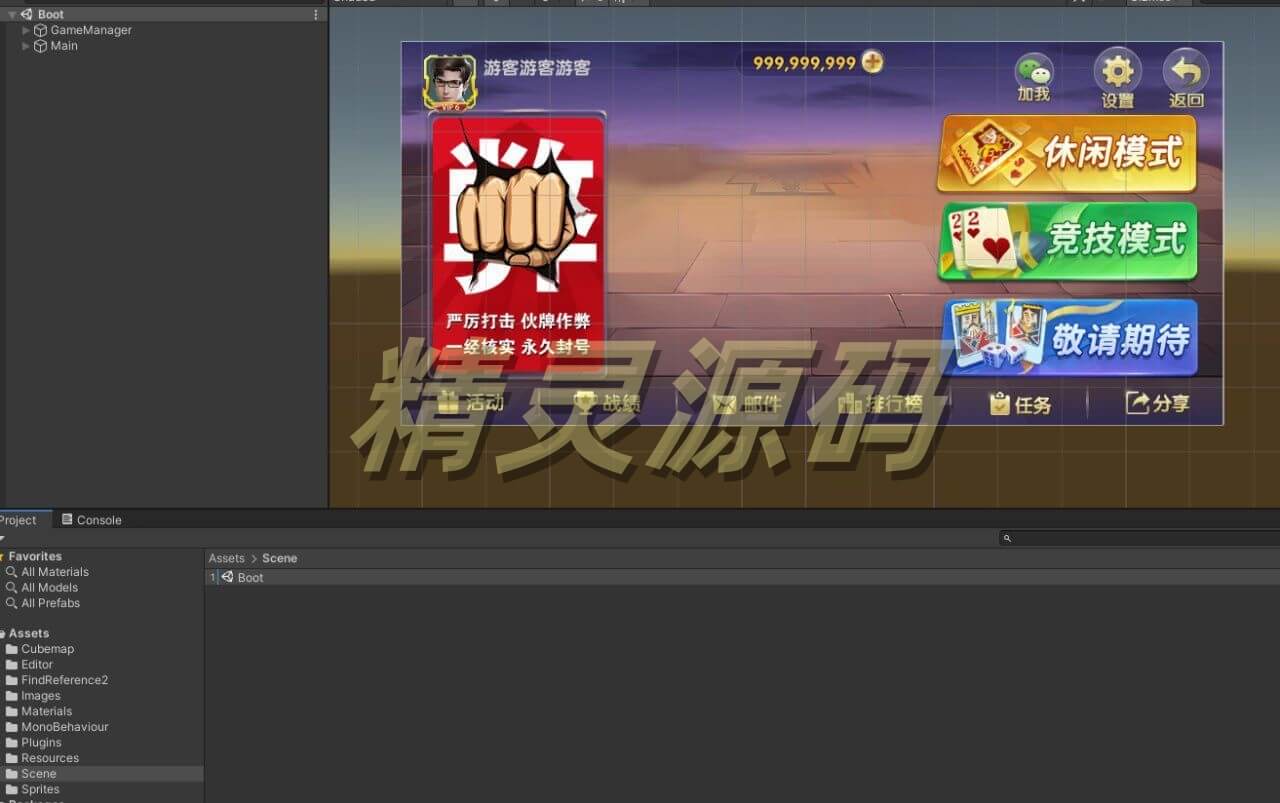Click the player avatar in game view
This screenshot has height=803, width=1280.
pos(450,81)
